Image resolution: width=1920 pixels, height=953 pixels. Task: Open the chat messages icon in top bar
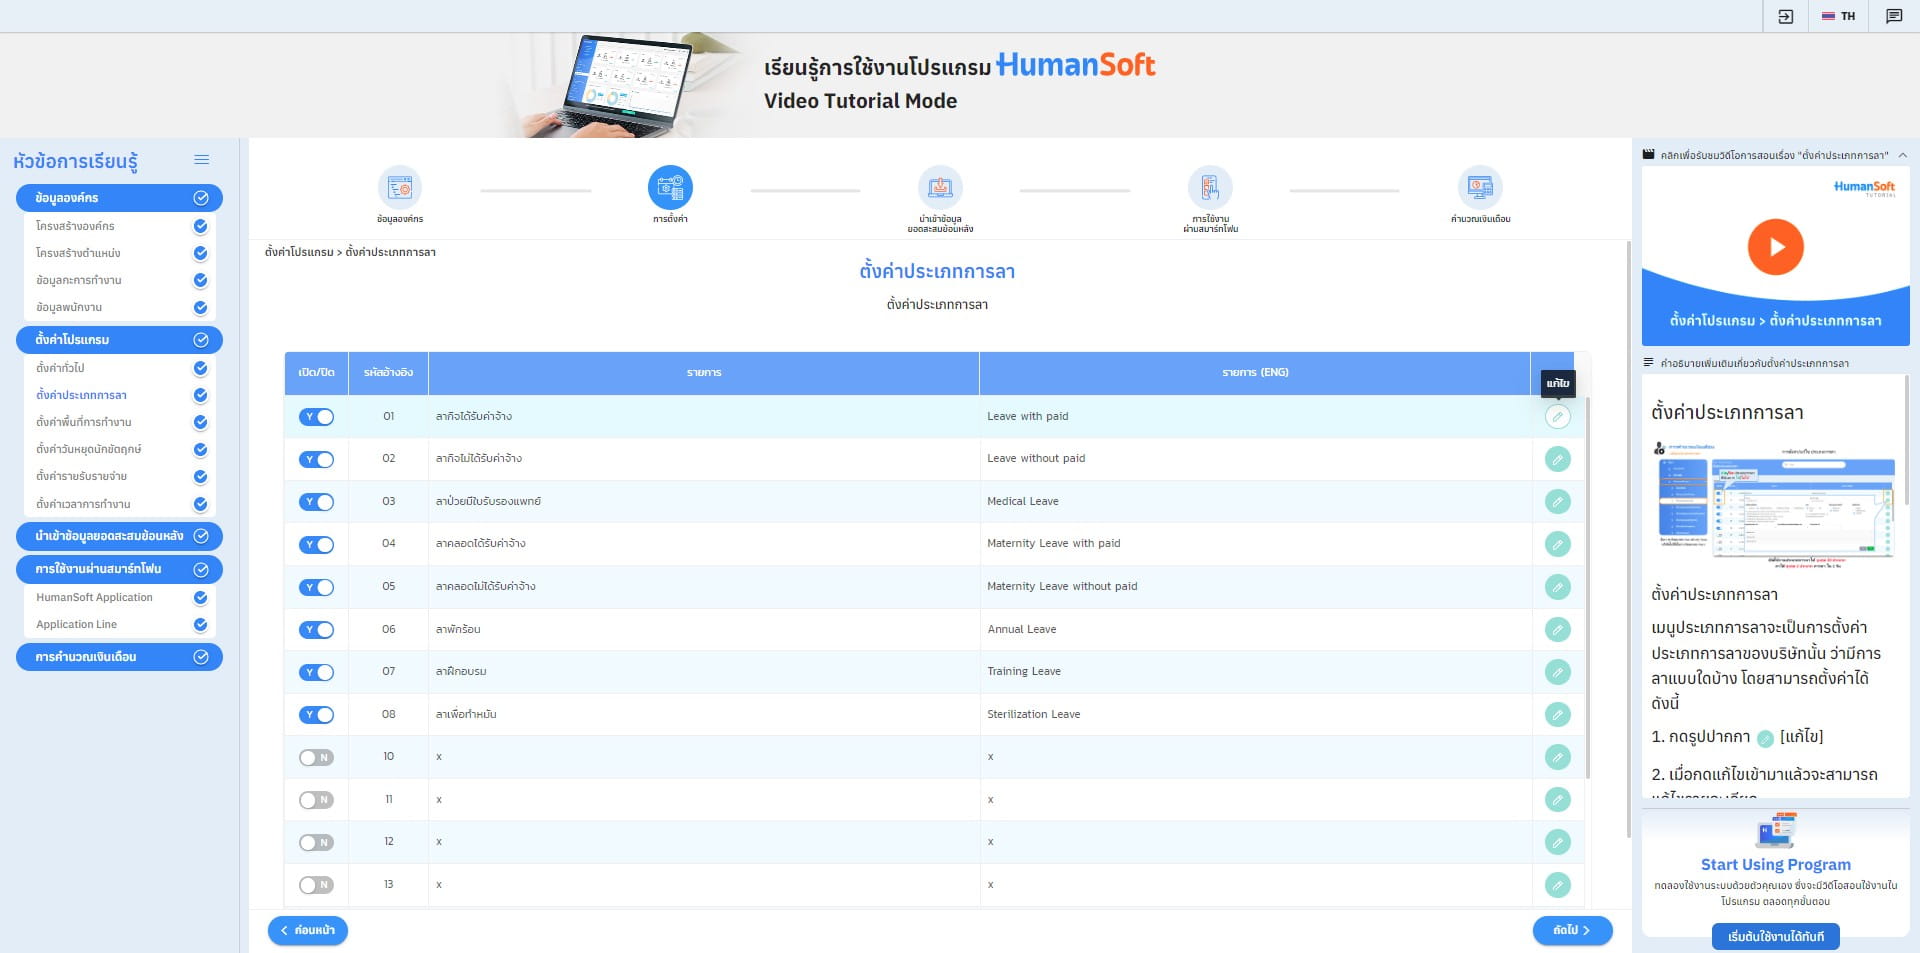pos(1893,16)
